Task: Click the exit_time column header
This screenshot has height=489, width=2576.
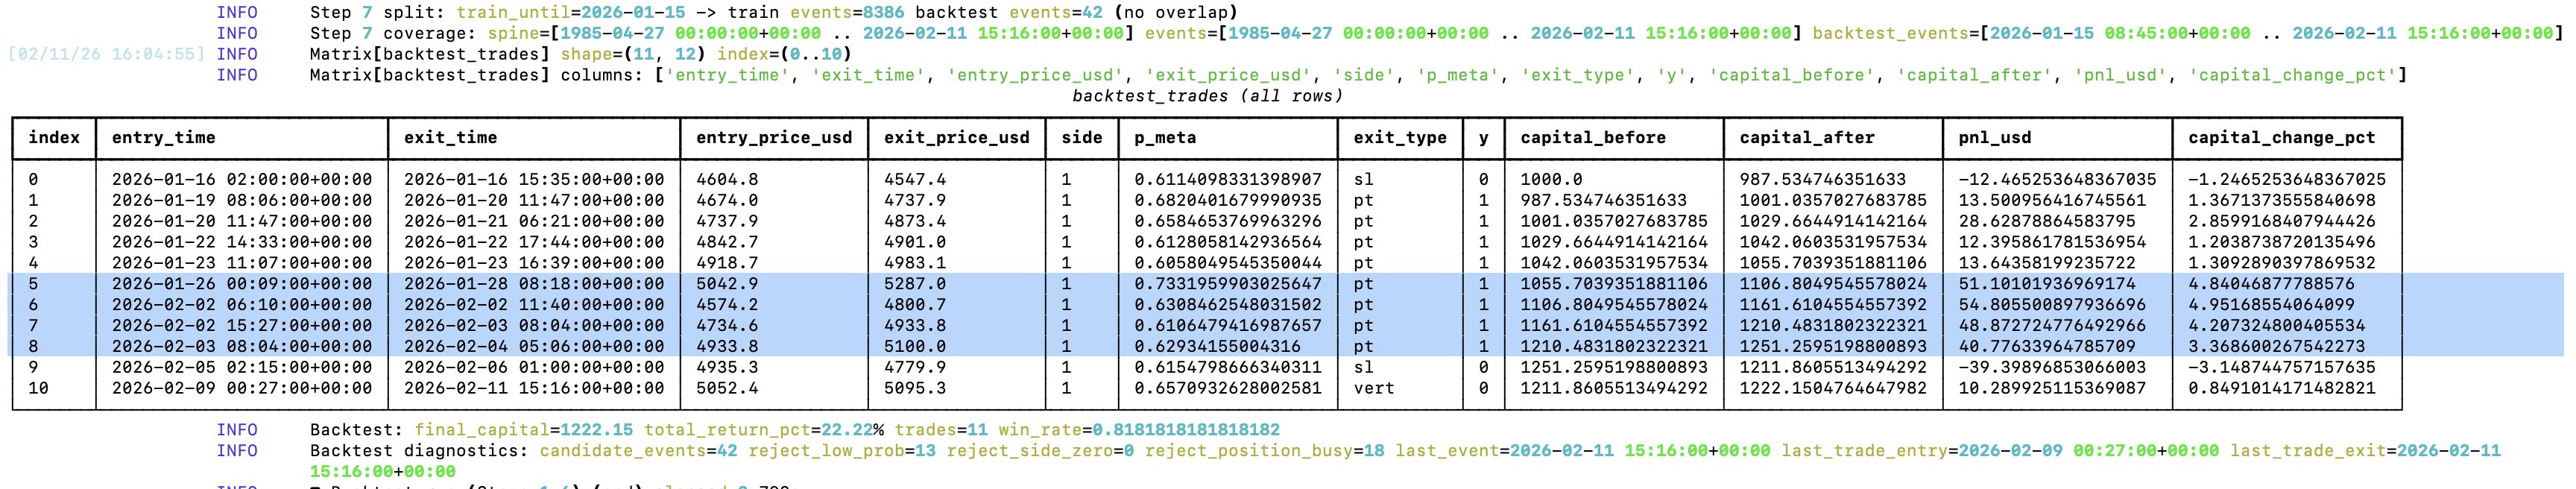Action: click(x=449, y=138)
